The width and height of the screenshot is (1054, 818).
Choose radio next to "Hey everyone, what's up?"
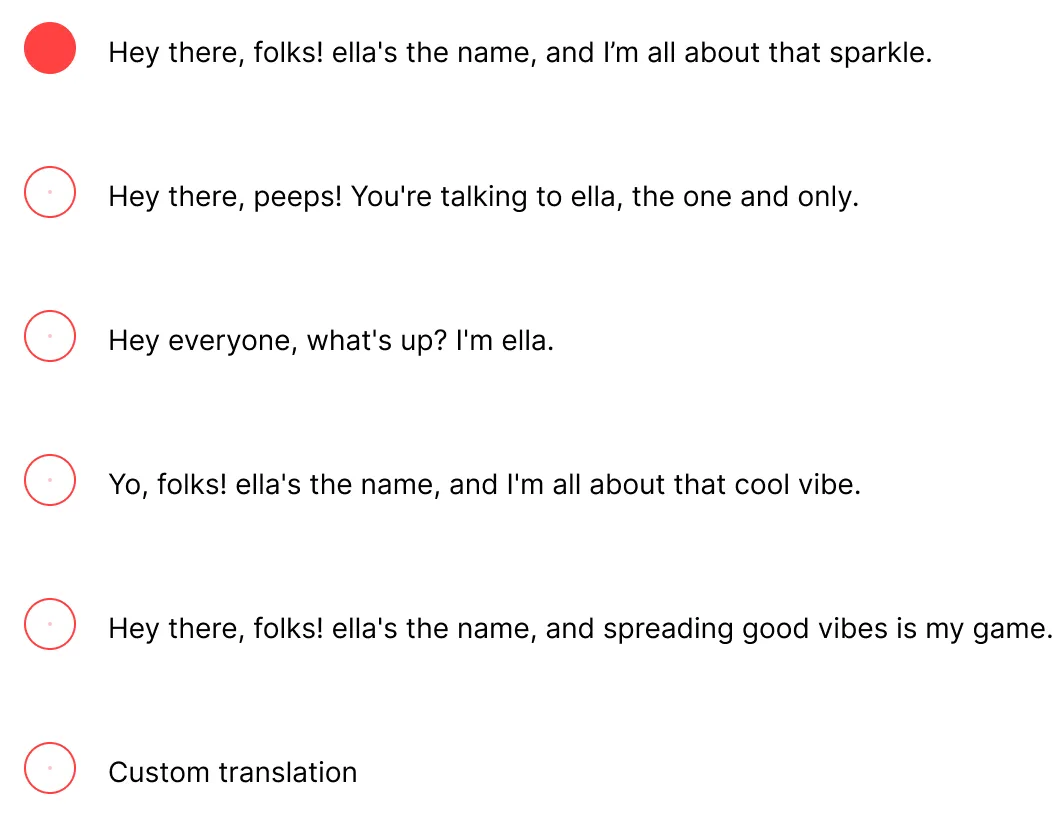[50, 336]
